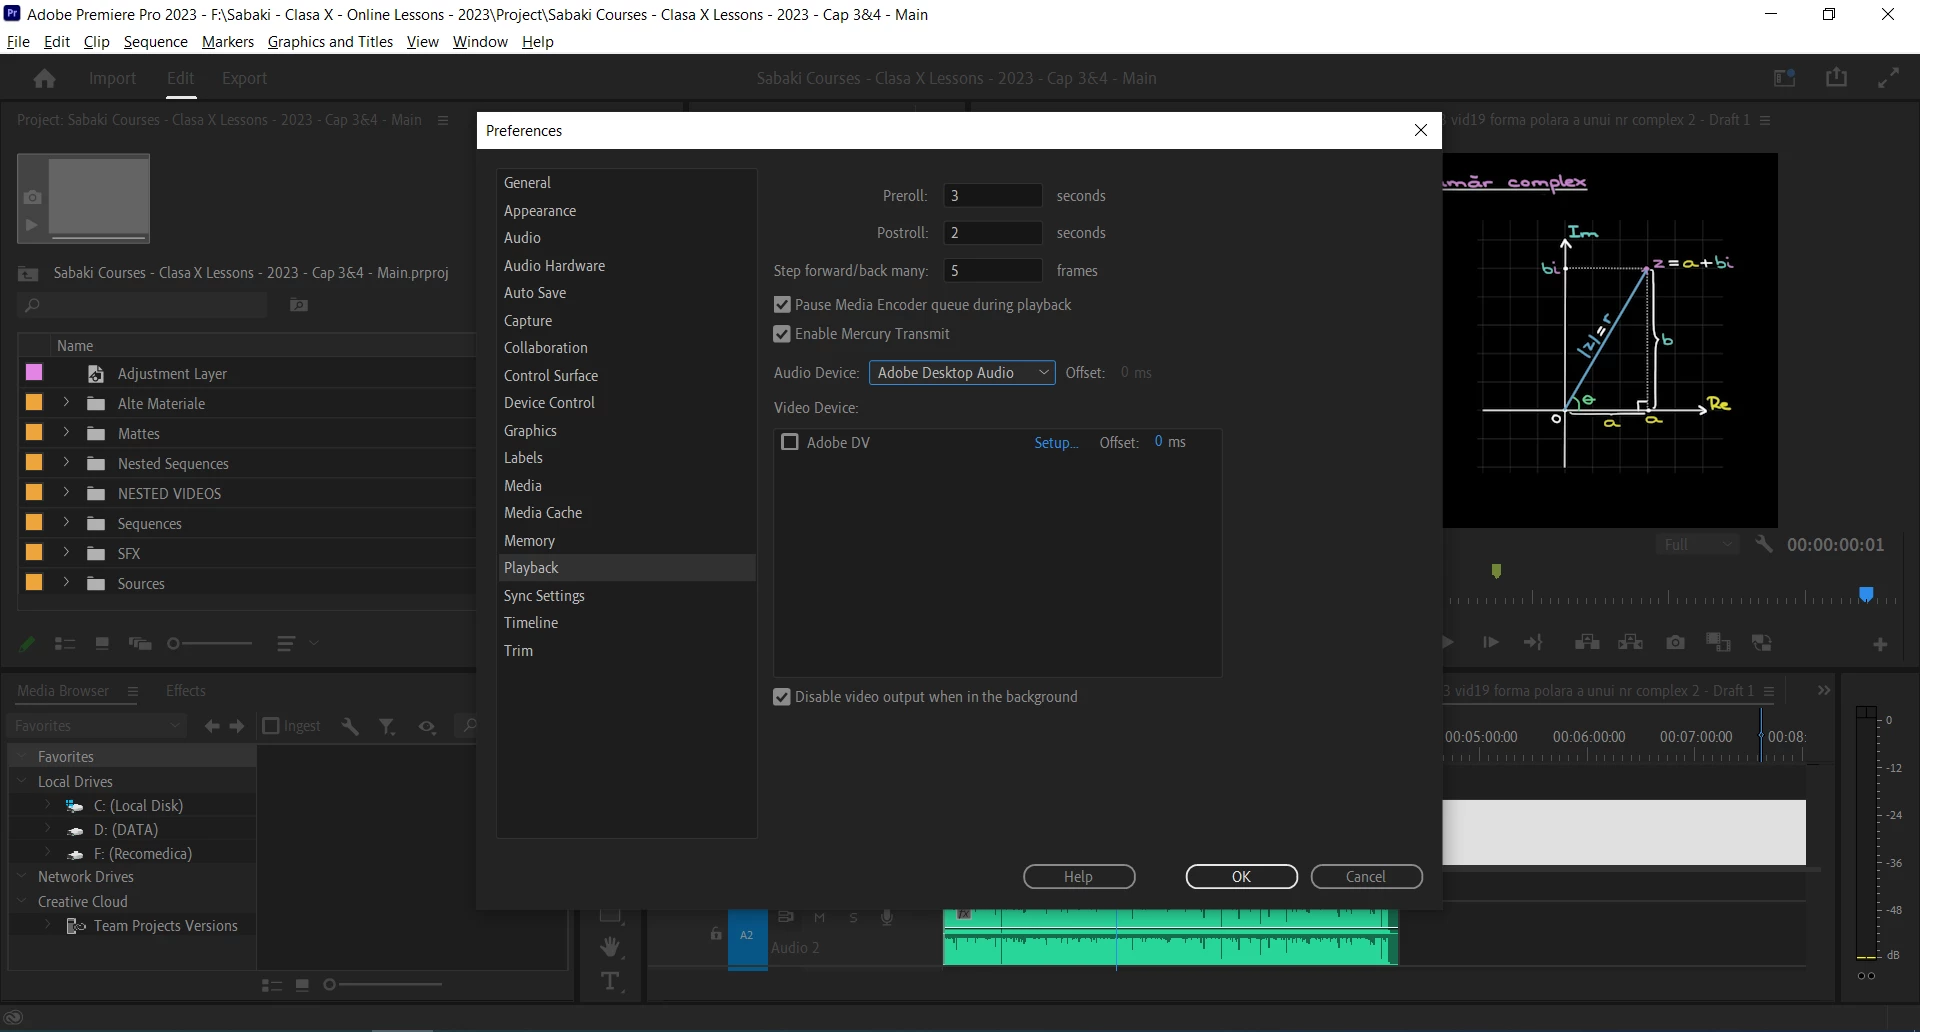
Task: Click the Step Forward one frame button
Action: coord(1490,642)
